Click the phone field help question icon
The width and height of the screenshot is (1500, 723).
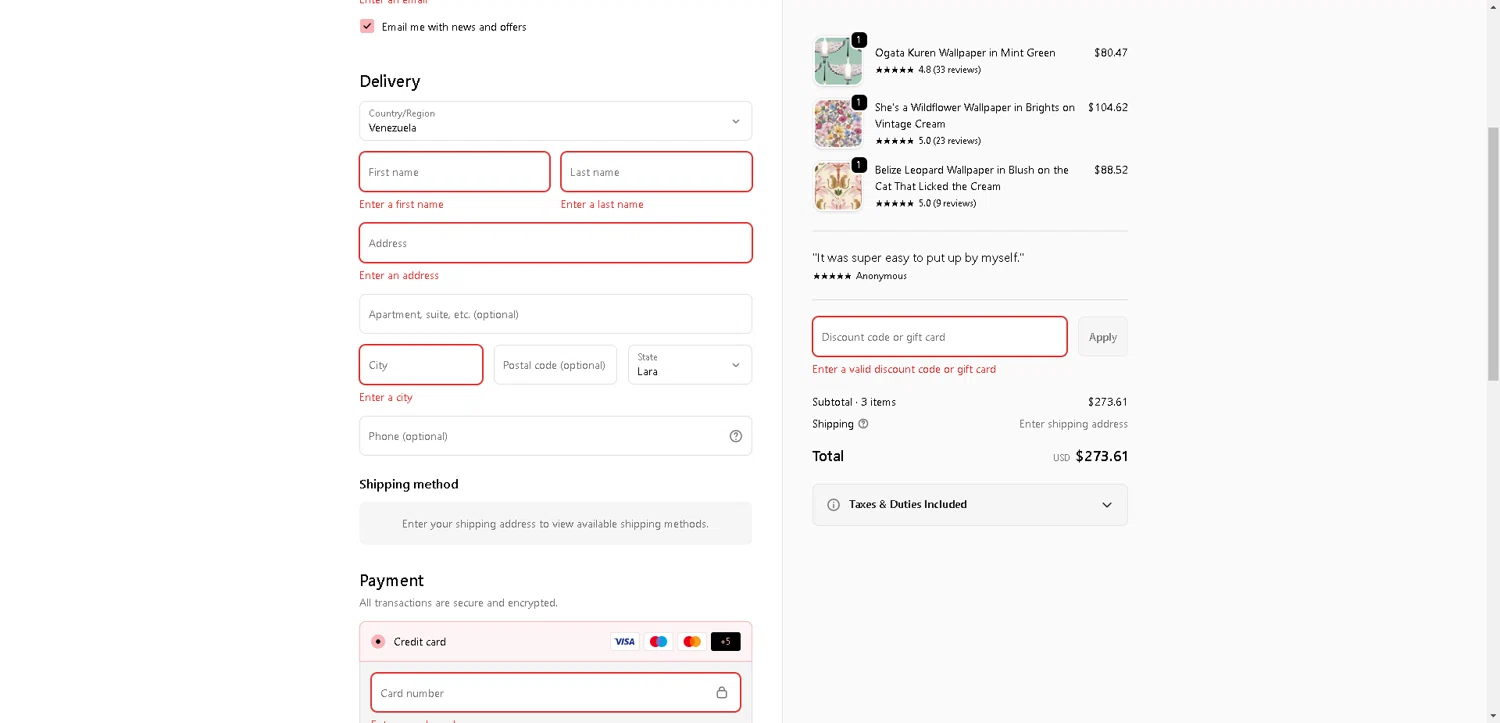point(736,436)
